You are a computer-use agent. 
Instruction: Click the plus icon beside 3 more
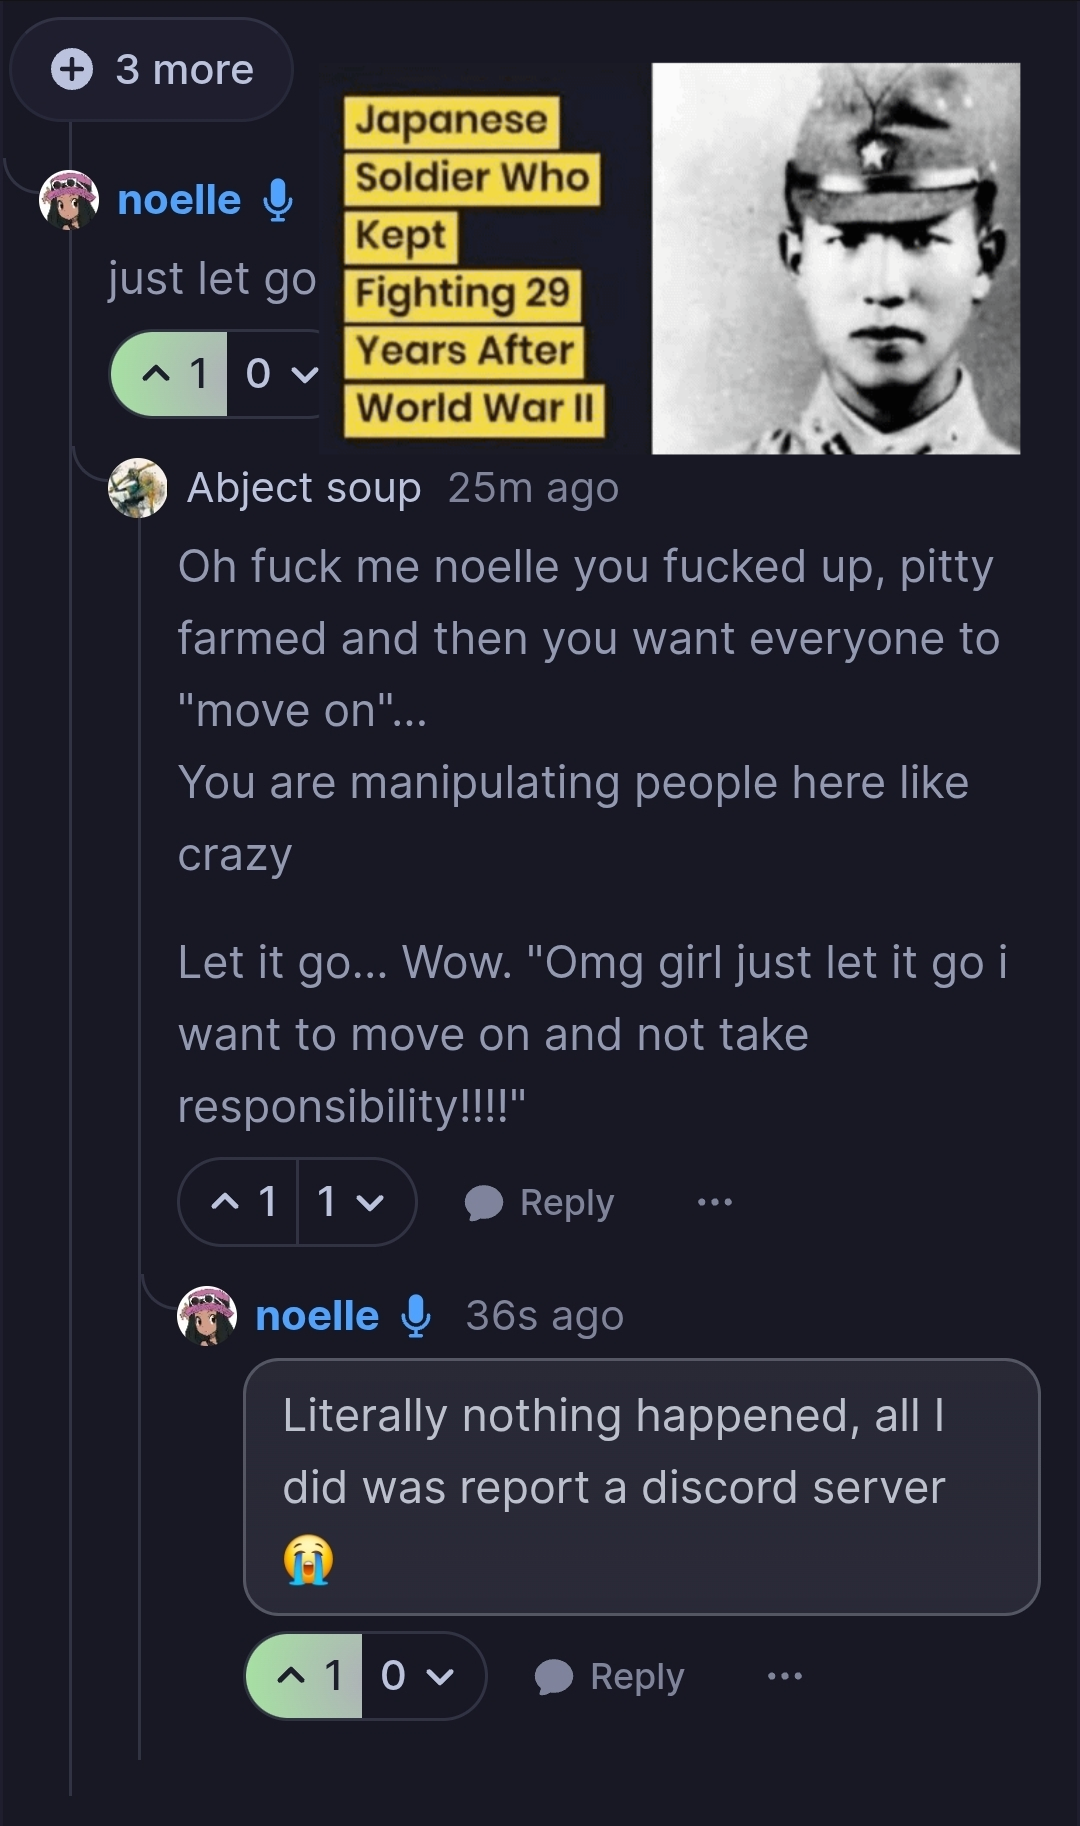click(x=72, y=70)
